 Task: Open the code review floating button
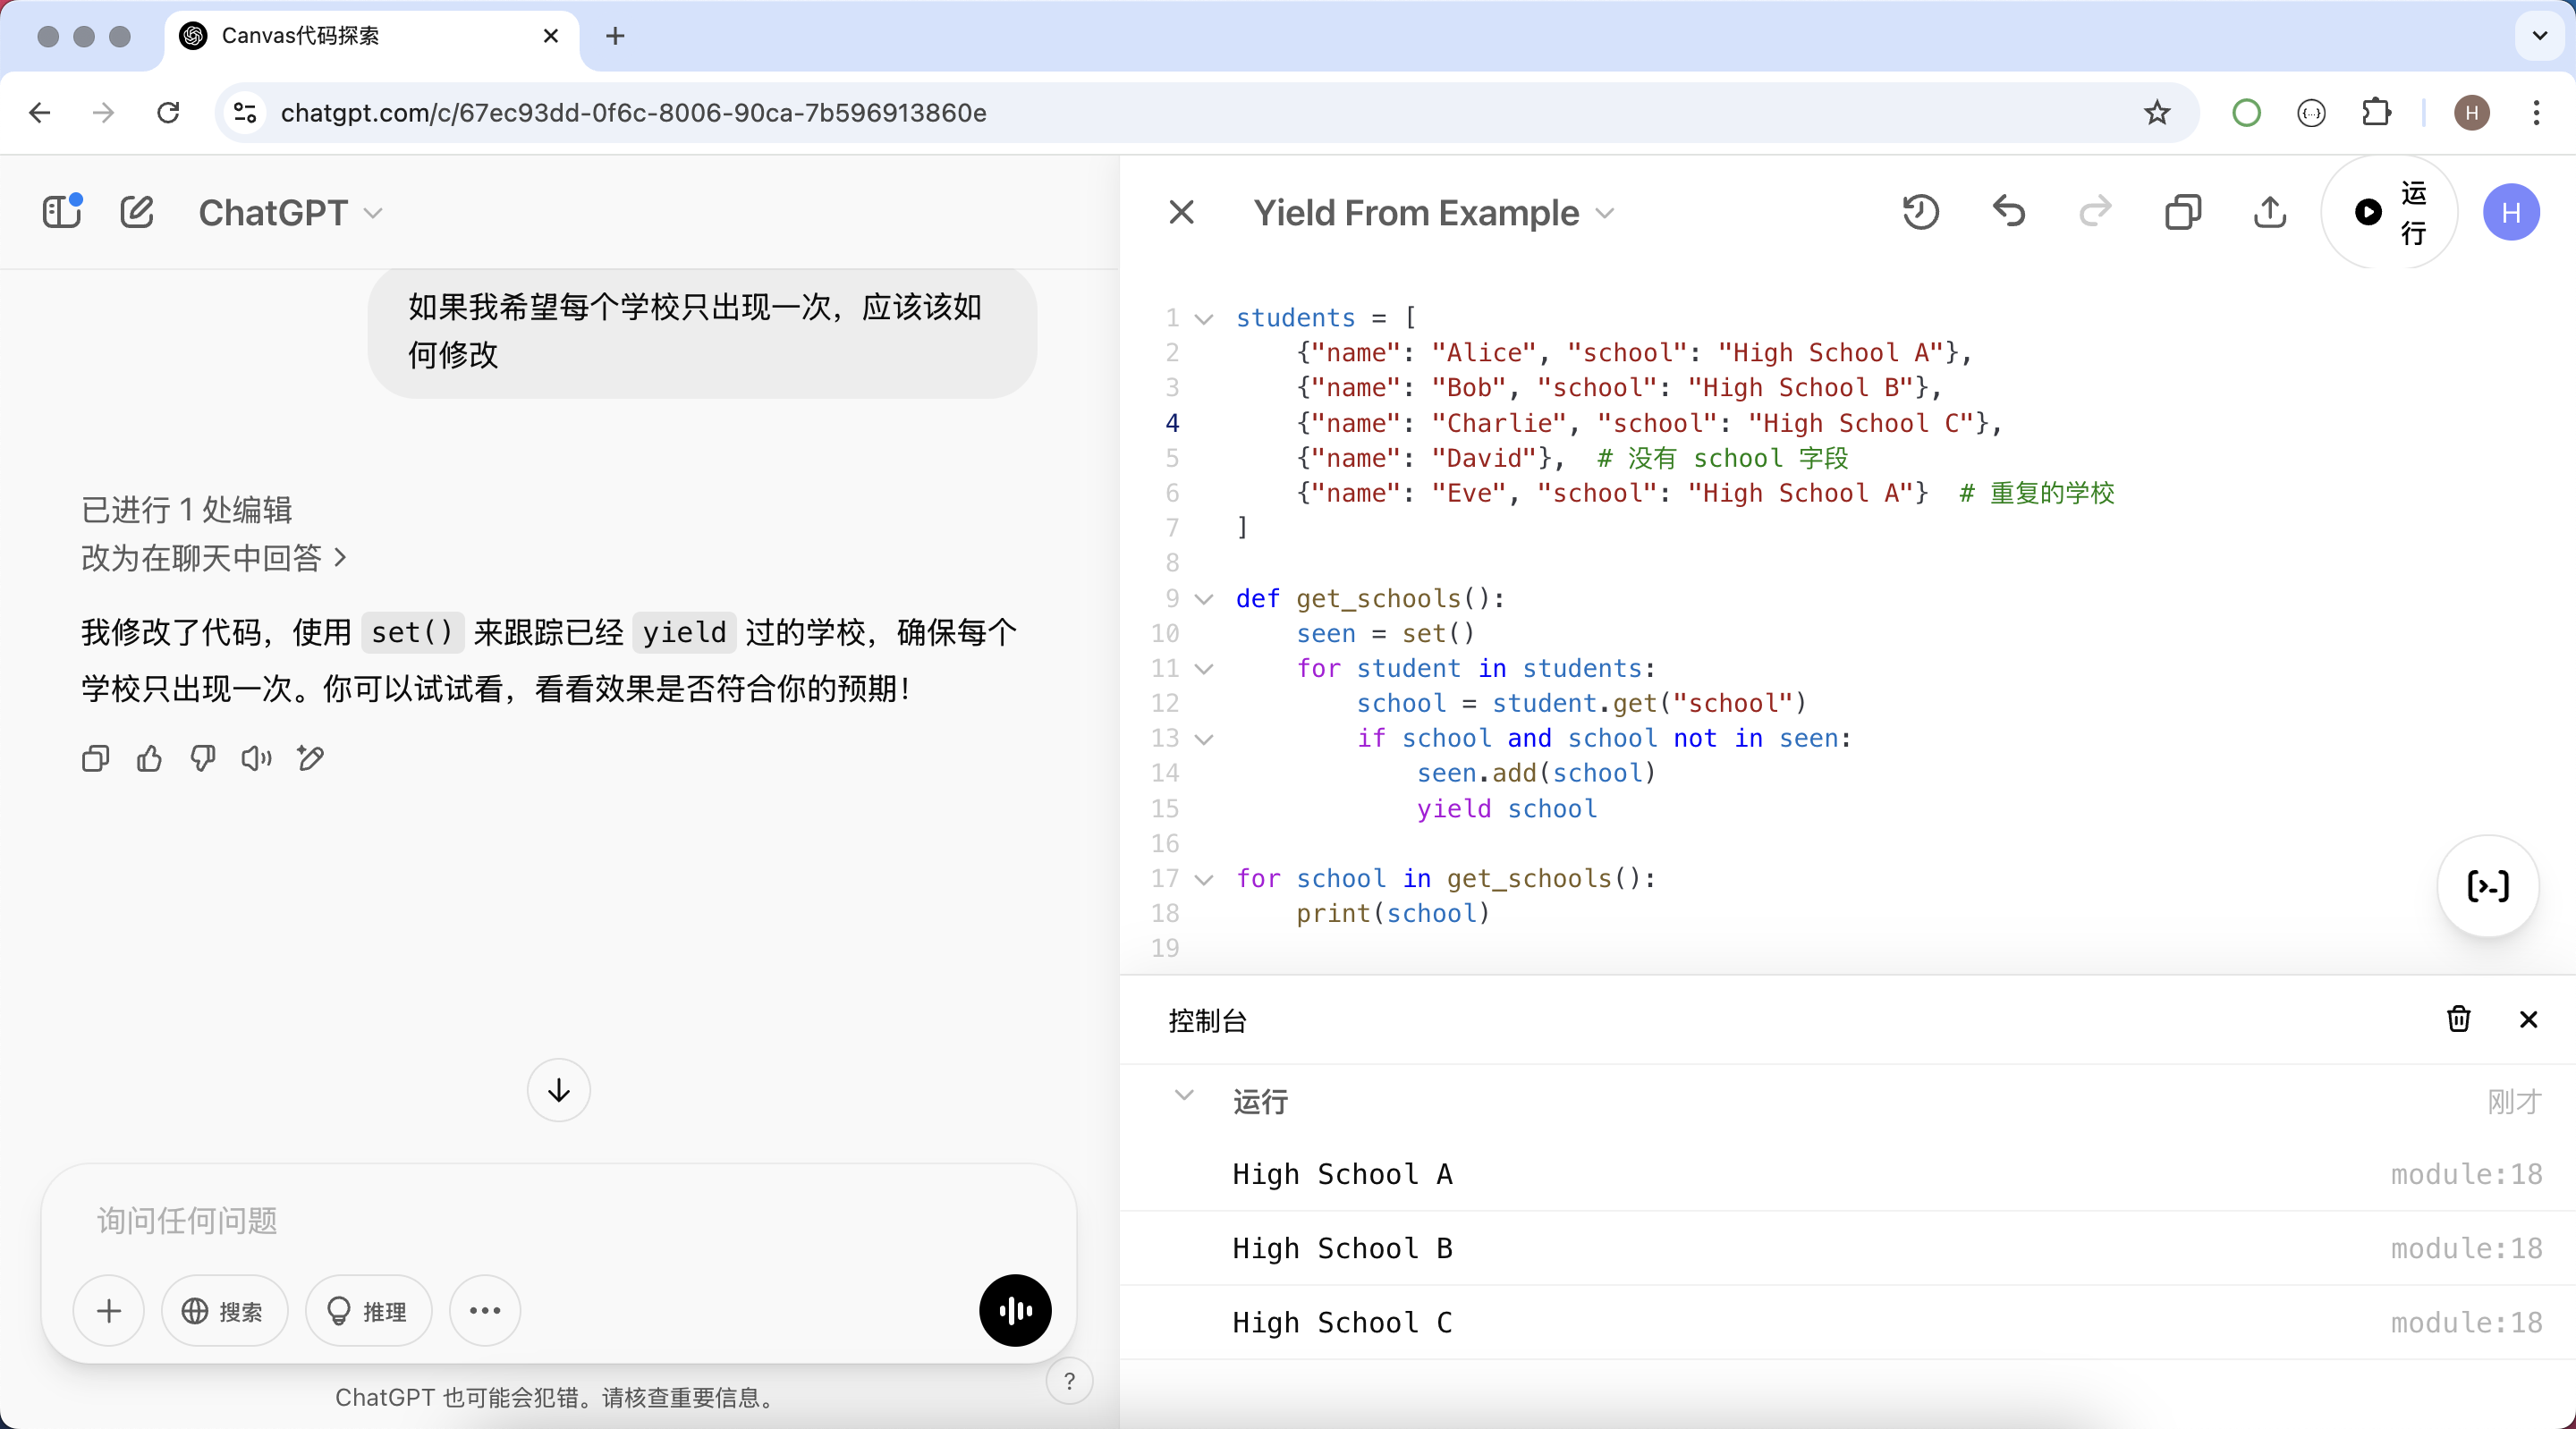pos(2487,886)
